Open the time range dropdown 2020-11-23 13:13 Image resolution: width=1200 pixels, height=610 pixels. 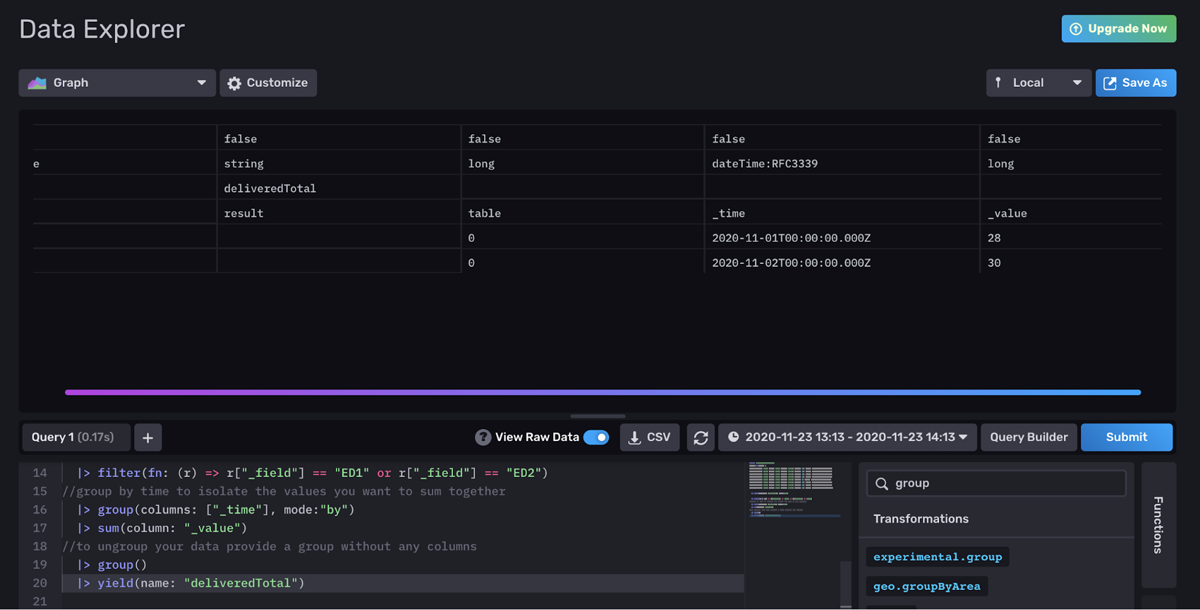pos(847,437)
